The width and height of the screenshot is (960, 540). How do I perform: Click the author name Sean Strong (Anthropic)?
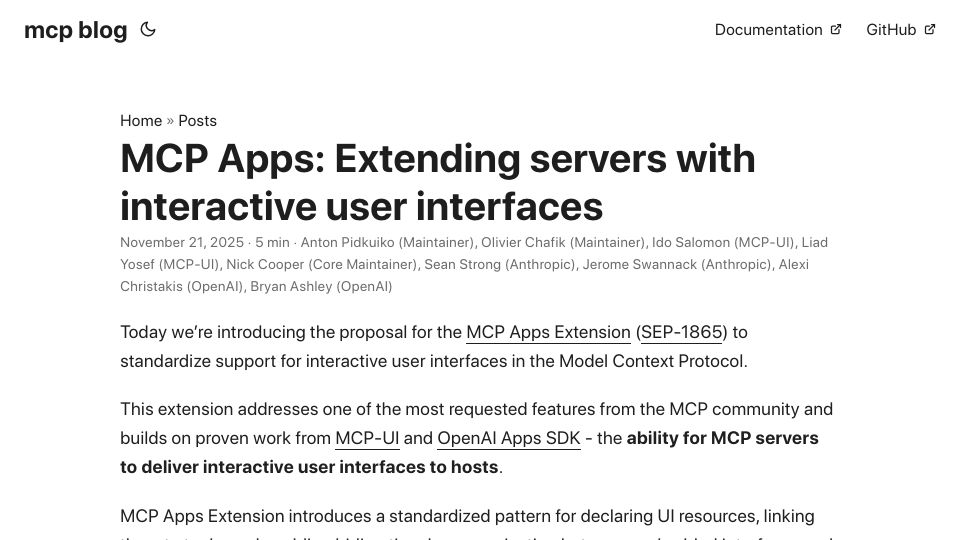tap(500, 264)
